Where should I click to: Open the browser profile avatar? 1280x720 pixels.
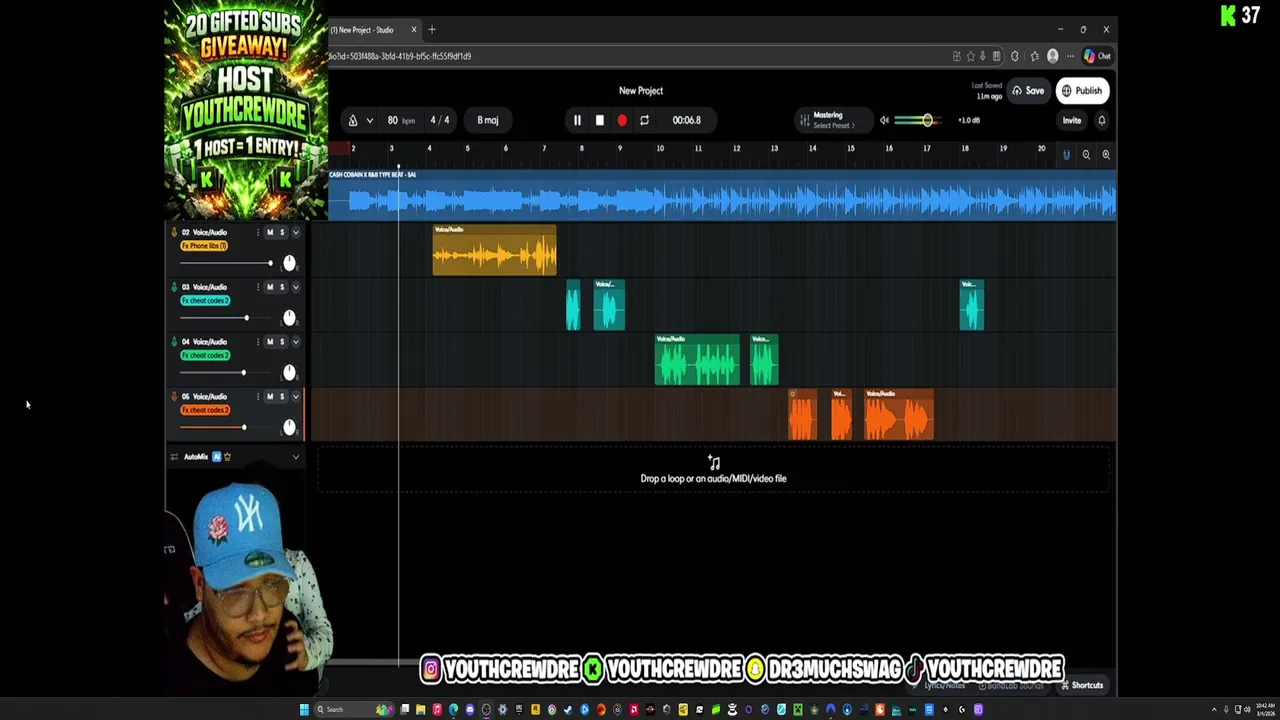(x=1052, y=56)
